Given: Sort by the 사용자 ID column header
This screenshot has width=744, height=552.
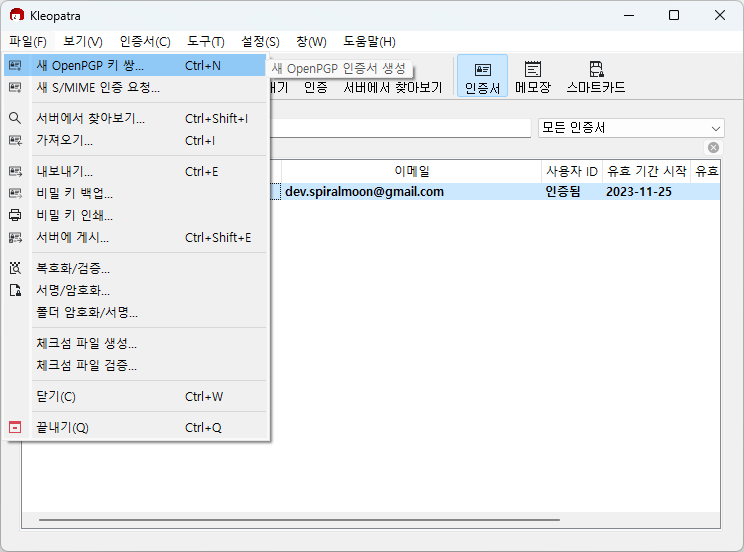Looking at the screenshot, I should pos(572,171).
